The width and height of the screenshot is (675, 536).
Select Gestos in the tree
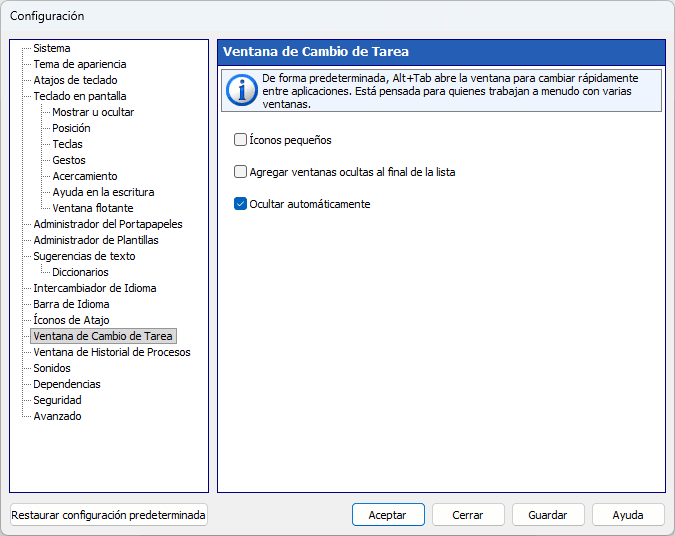tap(69, 160)
